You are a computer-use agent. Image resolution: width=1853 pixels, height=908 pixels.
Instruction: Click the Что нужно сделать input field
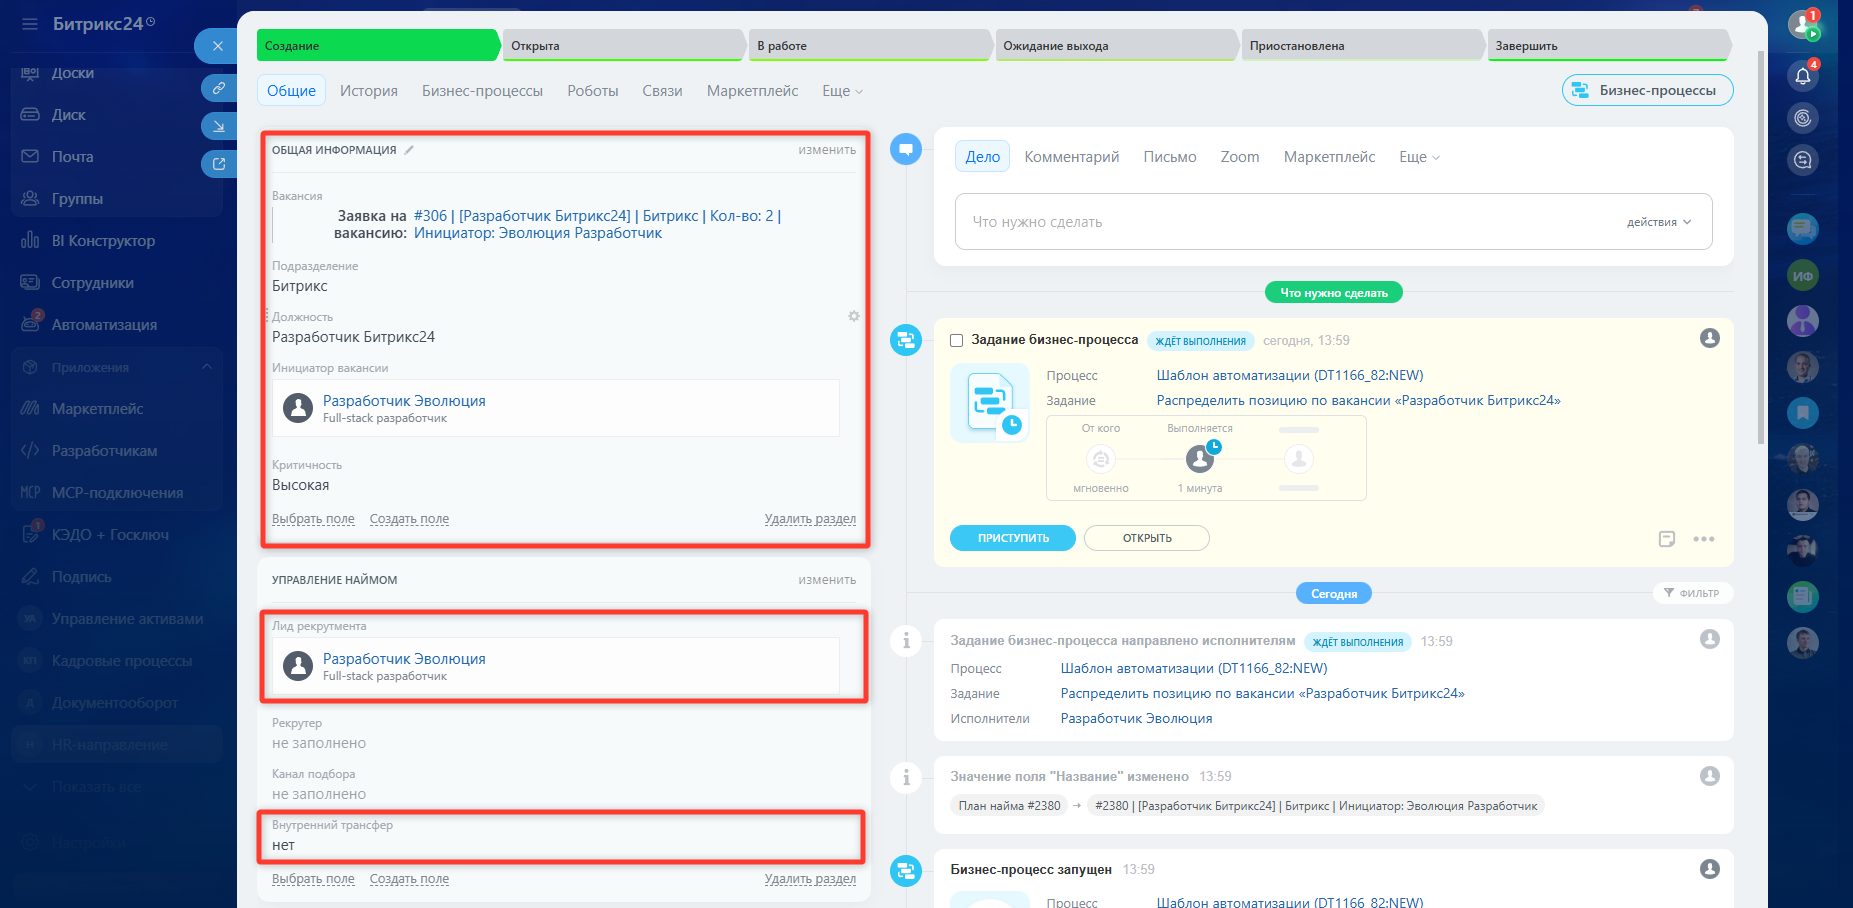click(x=1333, y=222)
